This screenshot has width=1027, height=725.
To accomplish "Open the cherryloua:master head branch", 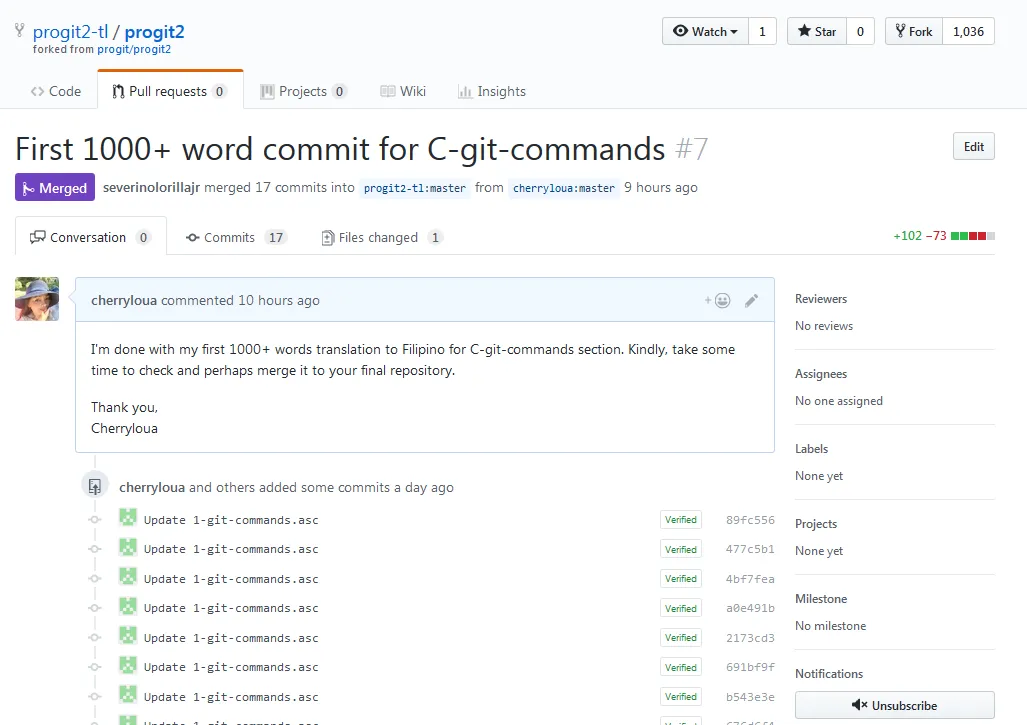I will coord(564,188).
